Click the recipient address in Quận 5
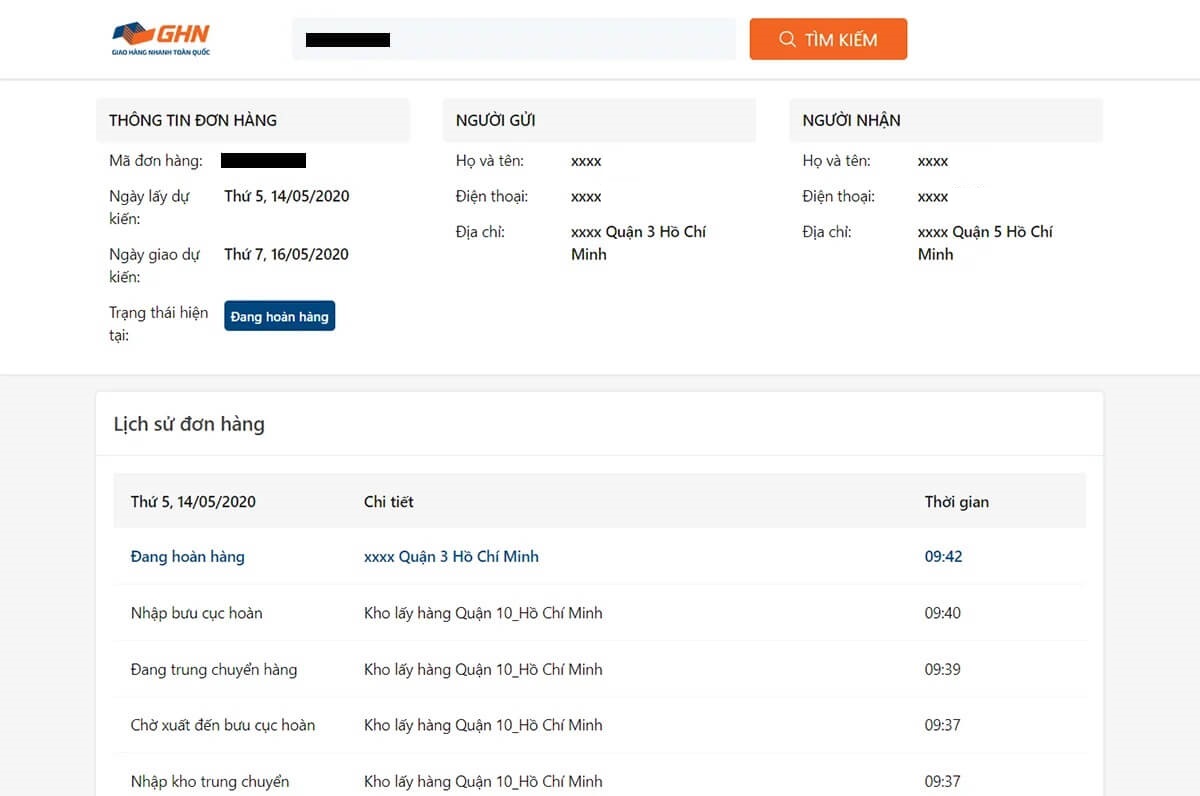 pos(984,242)
